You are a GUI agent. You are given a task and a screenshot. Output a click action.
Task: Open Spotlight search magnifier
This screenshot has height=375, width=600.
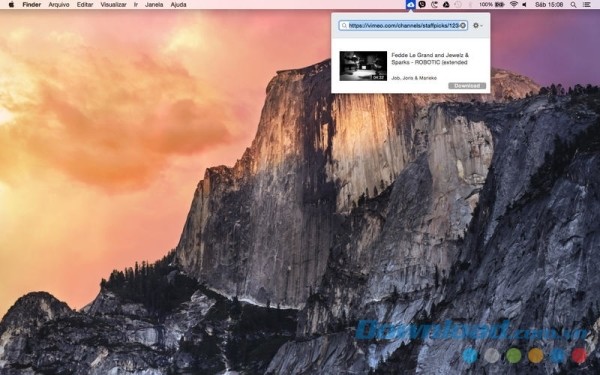[x=573, y=5]
